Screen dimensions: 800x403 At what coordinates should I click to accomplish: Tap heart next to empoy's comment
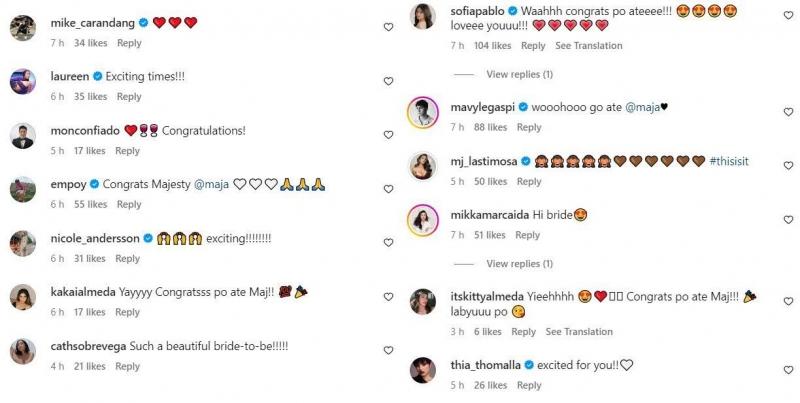388,190
